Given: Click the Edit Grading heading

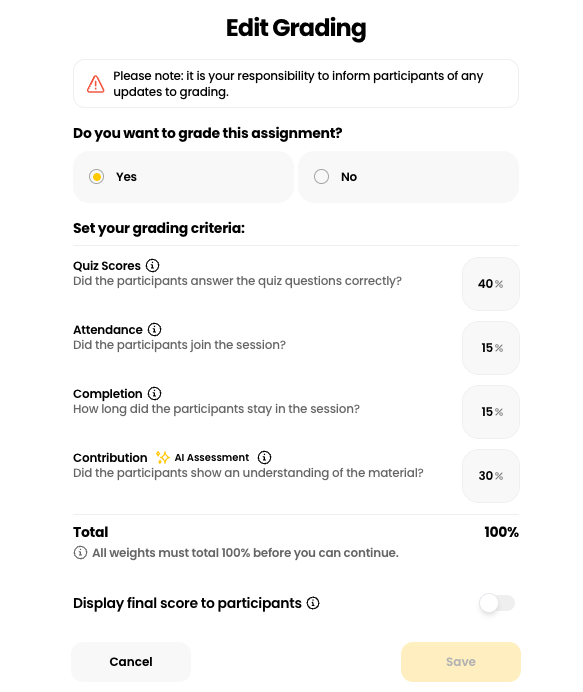Looking at the screenshot, I should (296, 28).
